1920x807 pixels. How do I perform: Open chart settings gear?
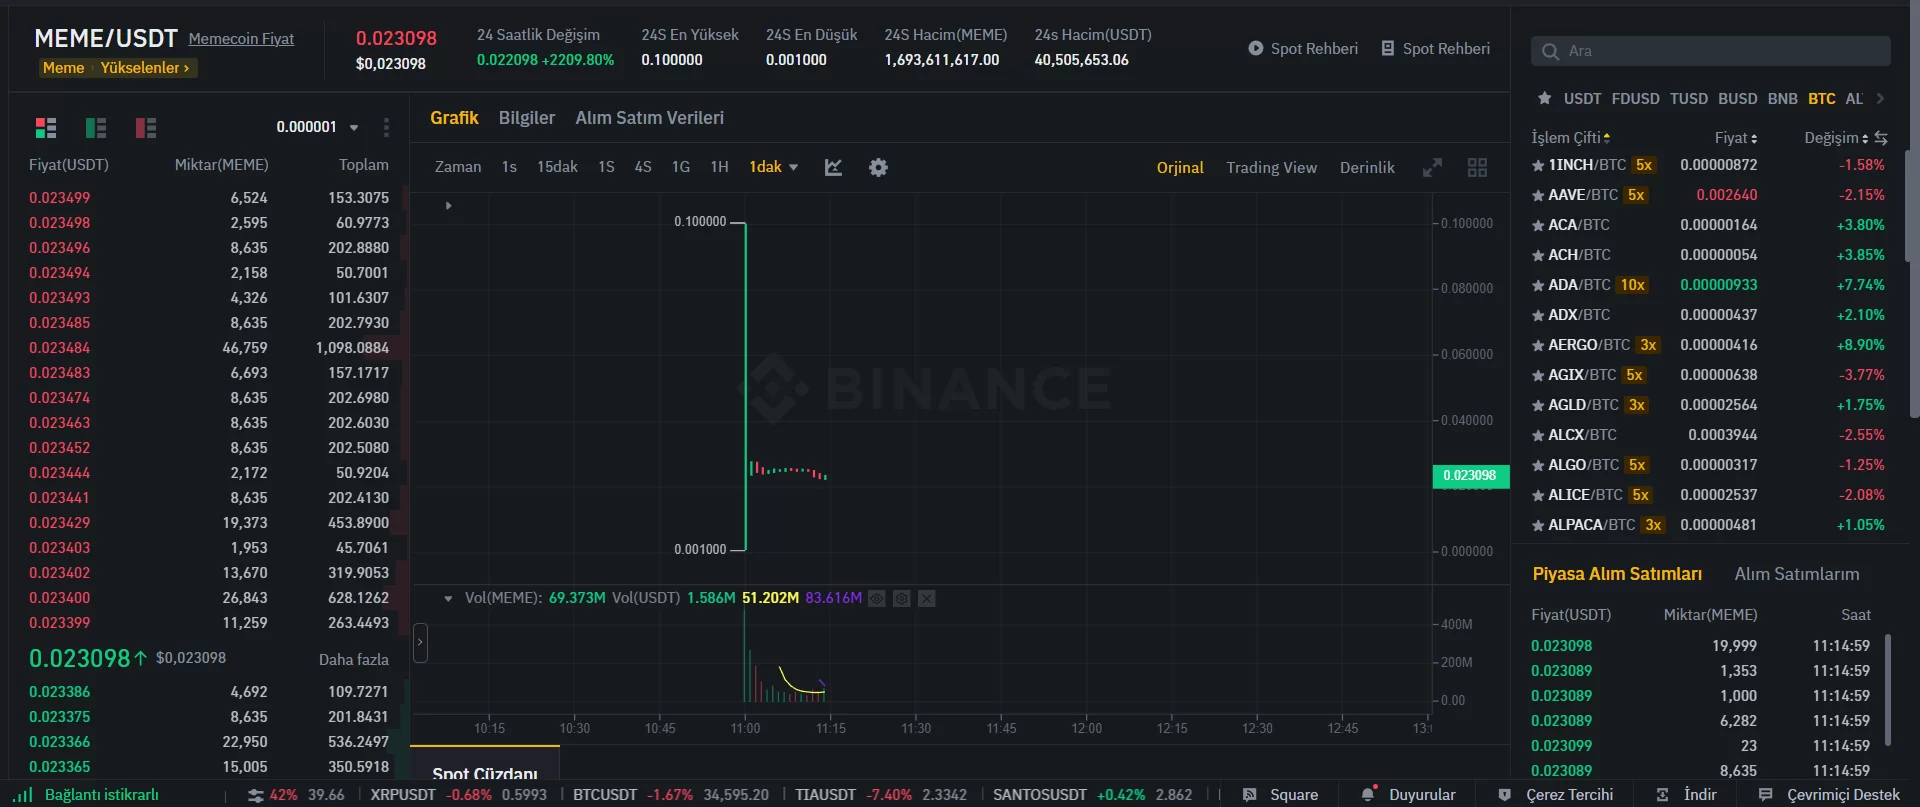(x=878, y=167)
